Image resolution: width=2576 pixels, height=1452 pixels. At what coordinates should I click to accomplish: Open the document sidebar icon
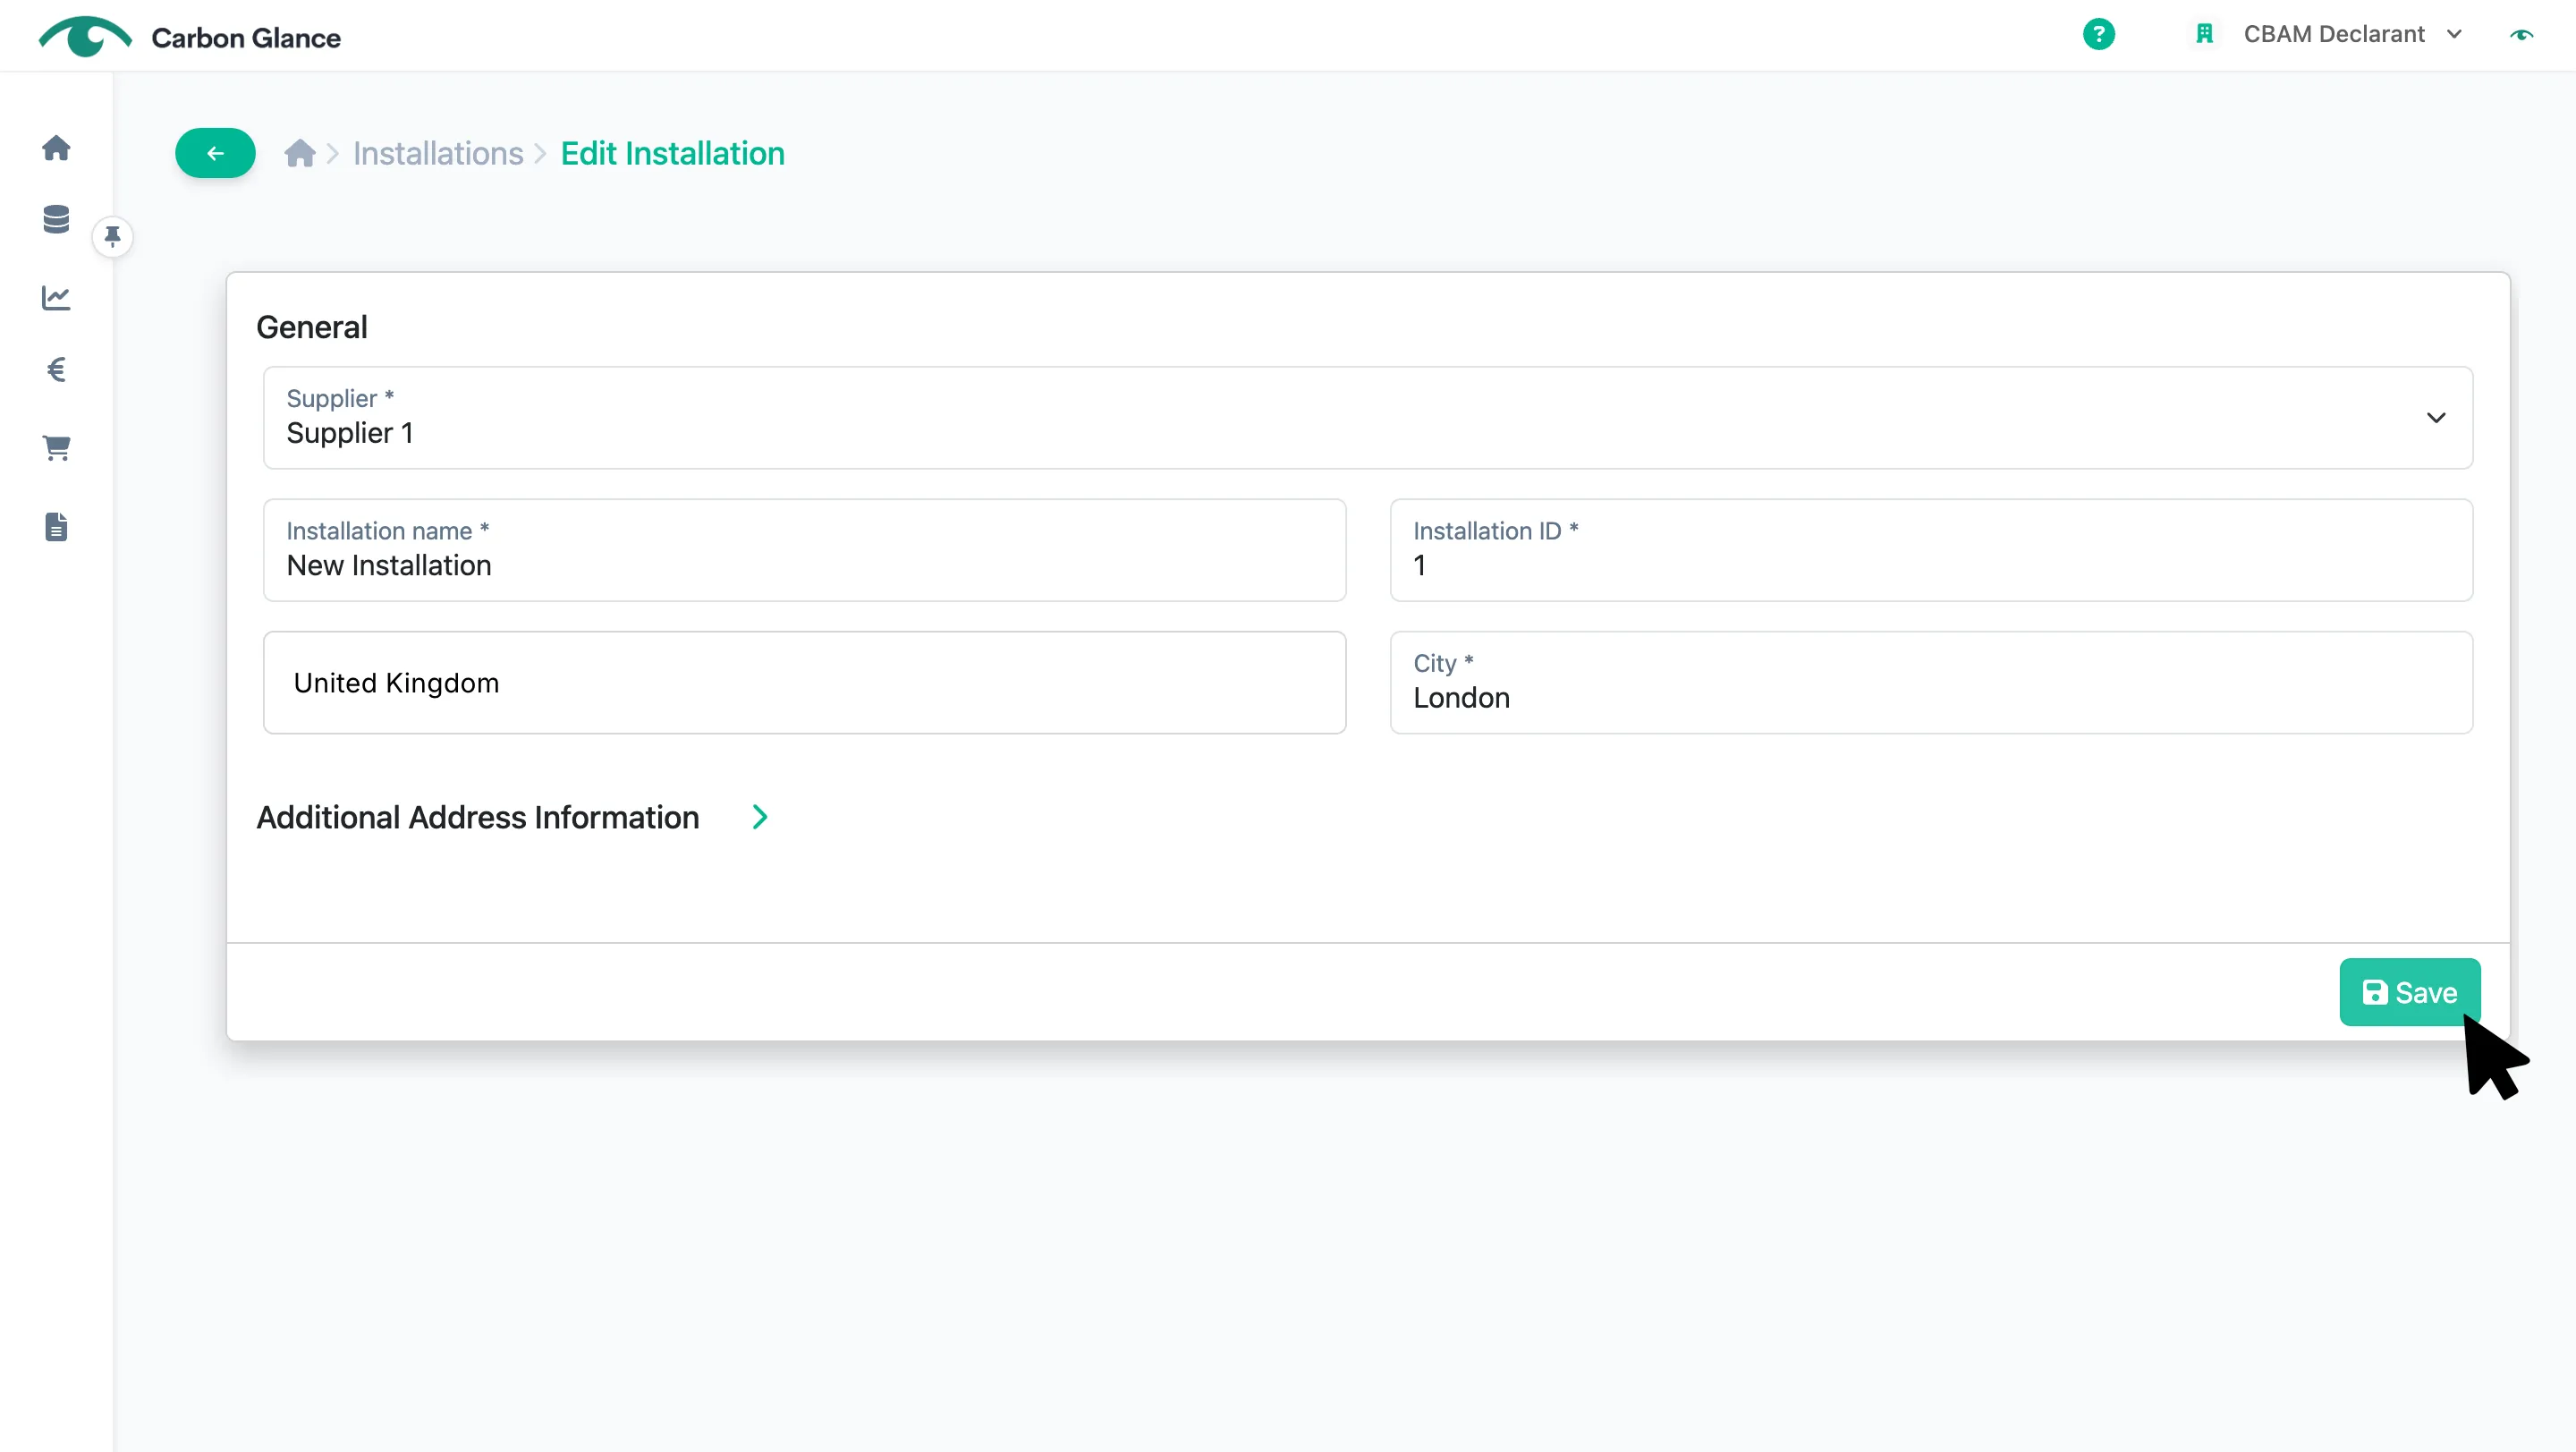tap(56, 527)
